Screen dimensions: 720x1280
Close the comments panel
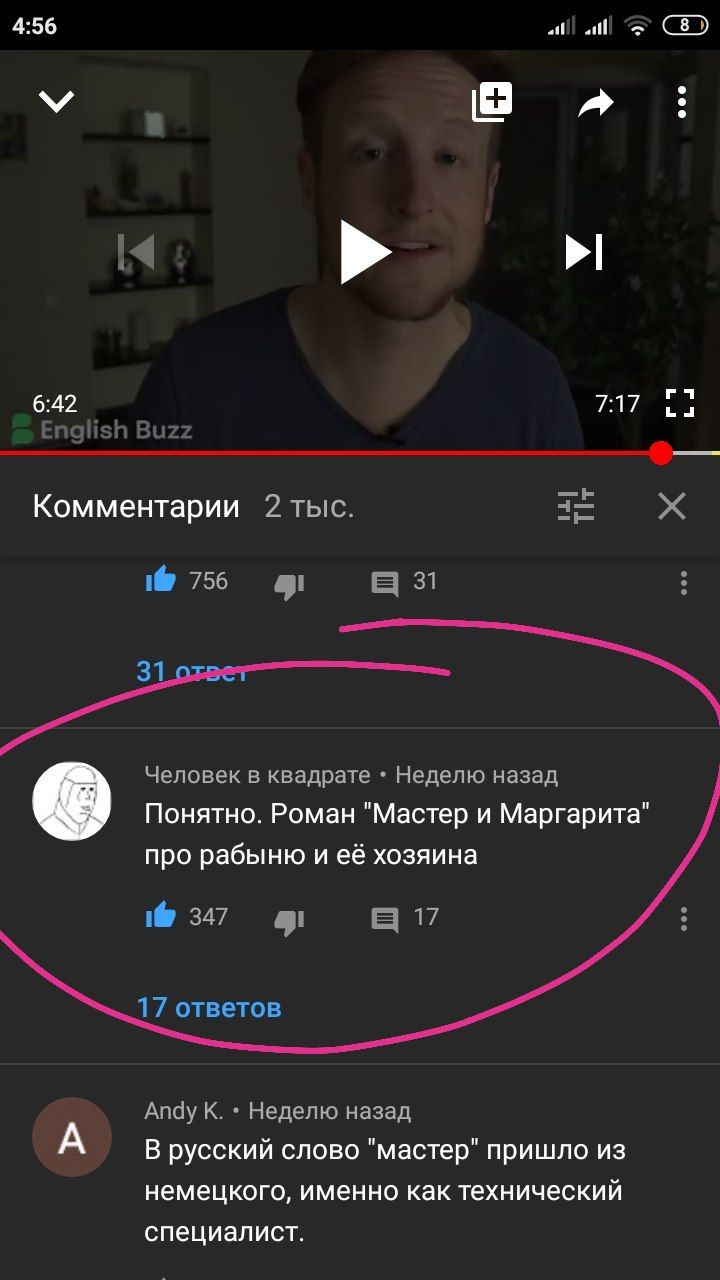(x=672, y=506)
